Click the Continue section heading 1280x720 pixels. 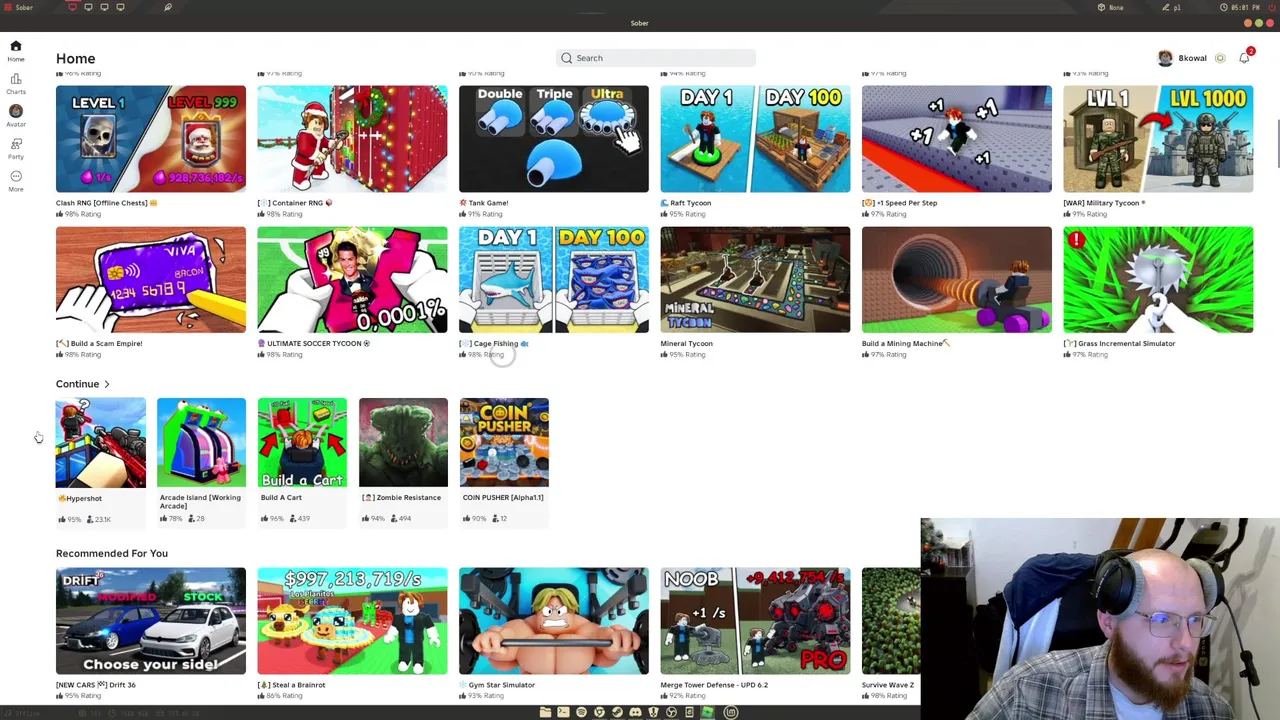[77, 384]
